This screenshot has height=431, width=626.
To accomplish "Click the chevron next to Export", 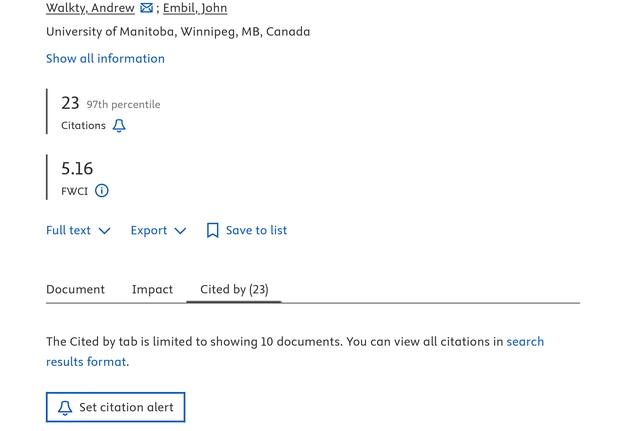I will (180, 231).
